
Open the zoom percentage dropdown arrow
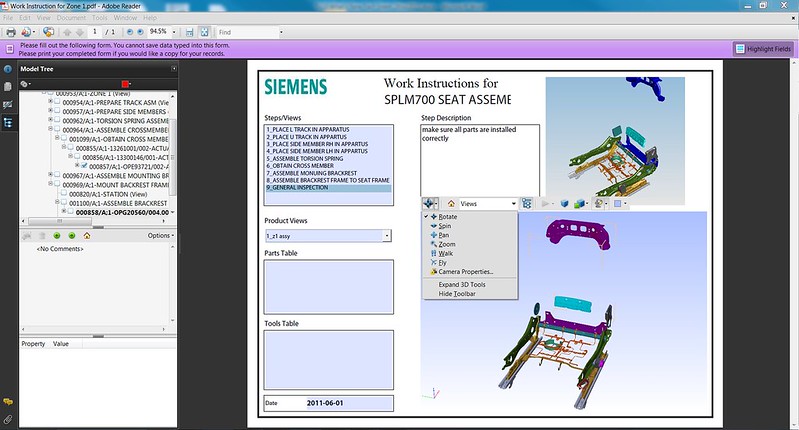pyautogui.click(x=174, y=32)
